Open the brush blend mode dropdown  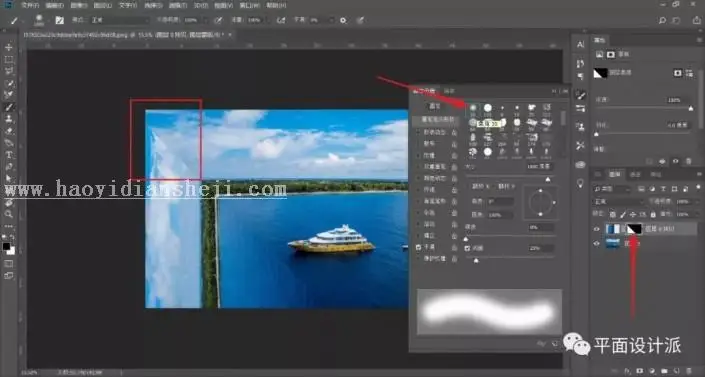tap(118, 20)
